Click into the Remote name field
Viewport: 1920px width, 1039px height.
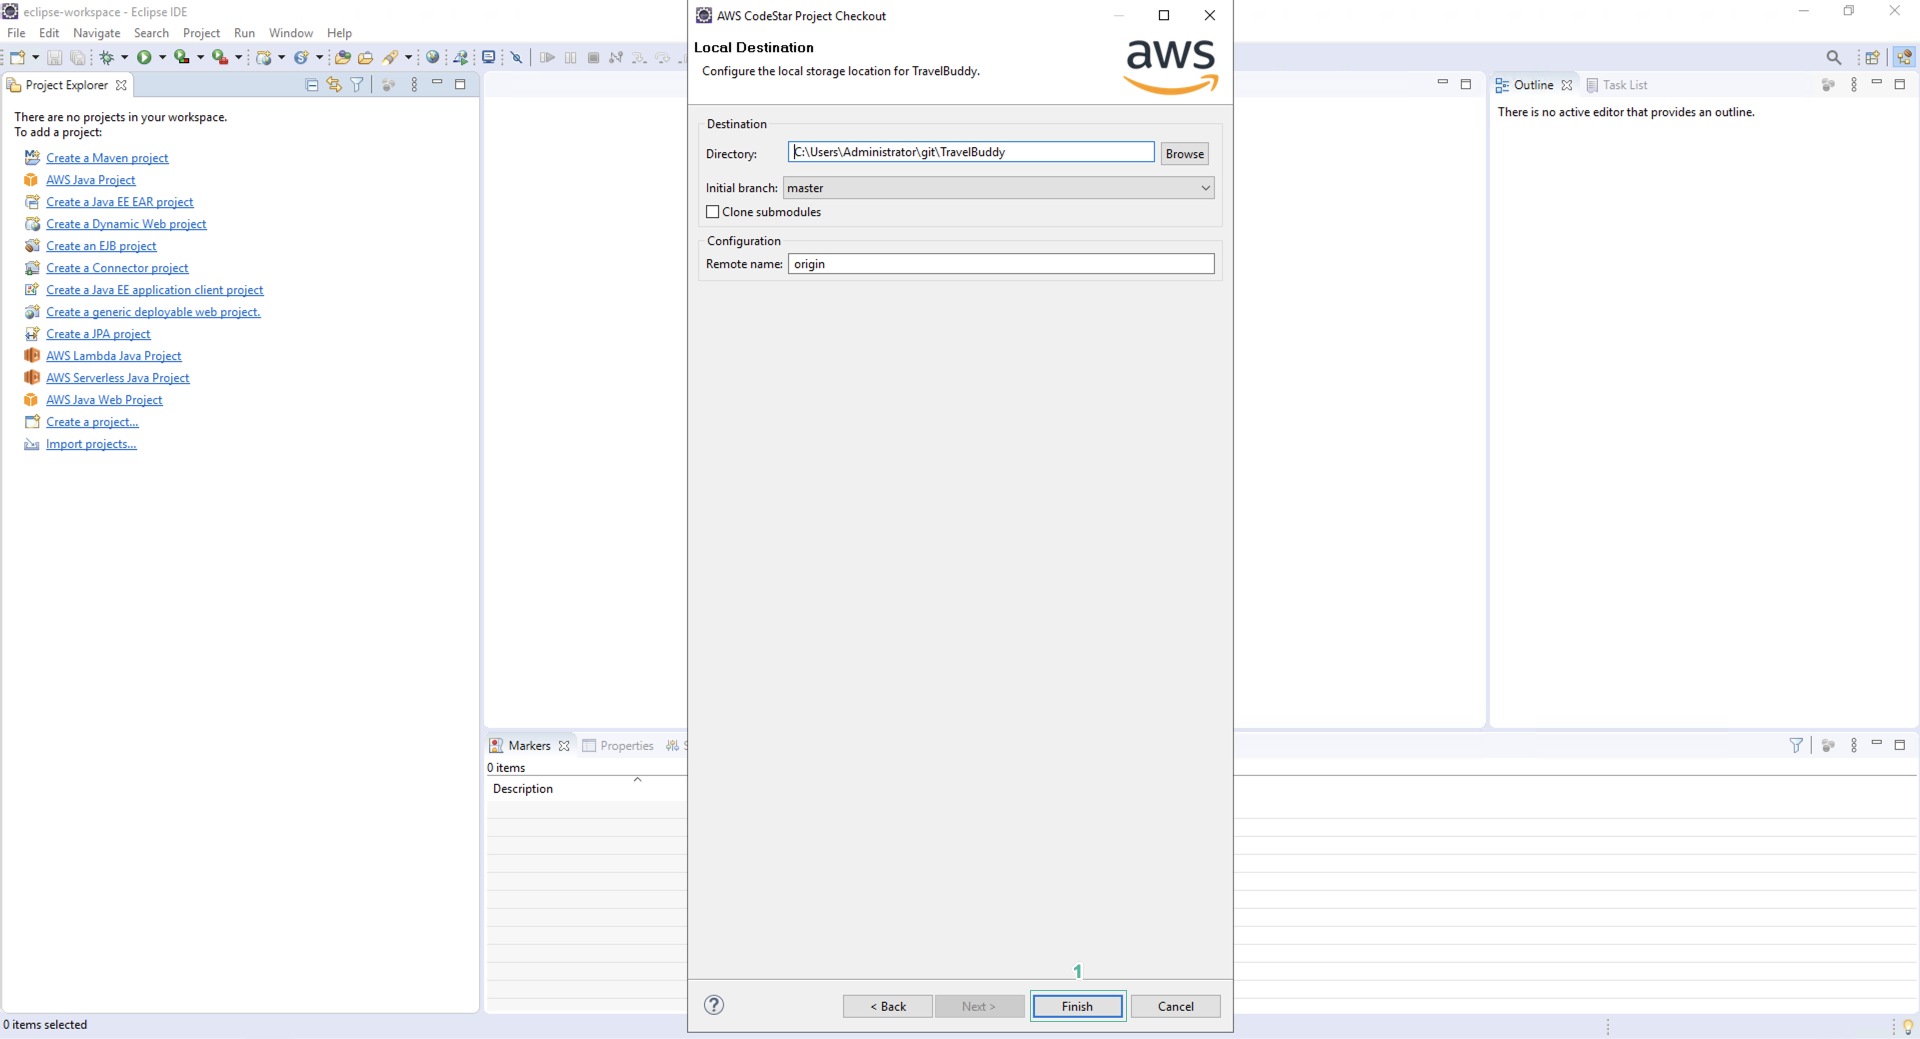[1001, 264]
